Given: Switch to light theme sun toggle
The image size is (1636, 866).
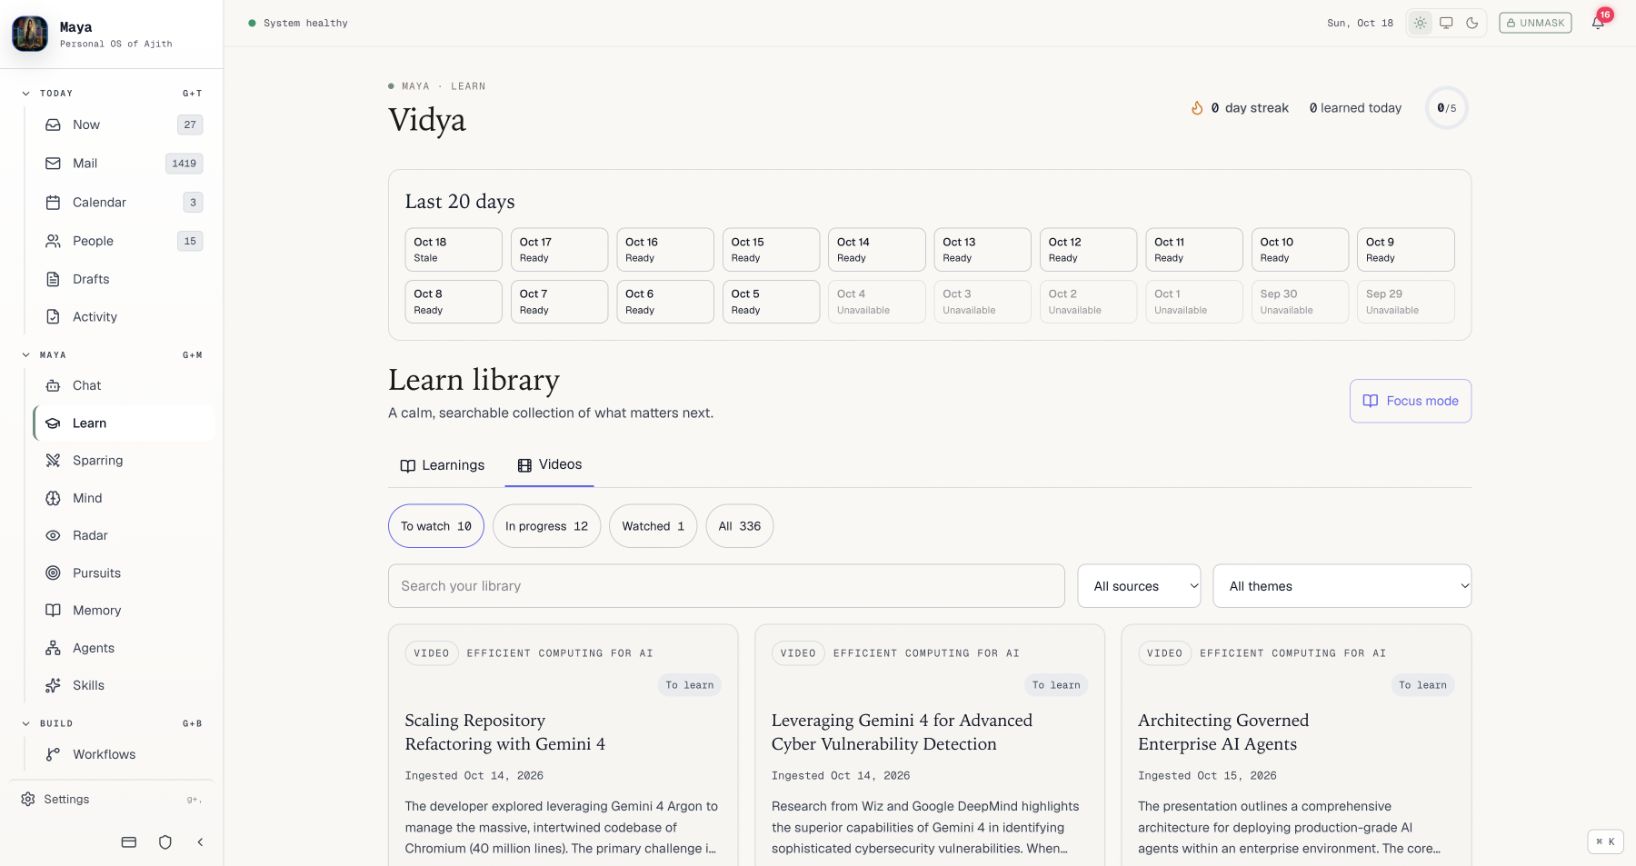Looking at the screenshot, I should pos(1420,23).
